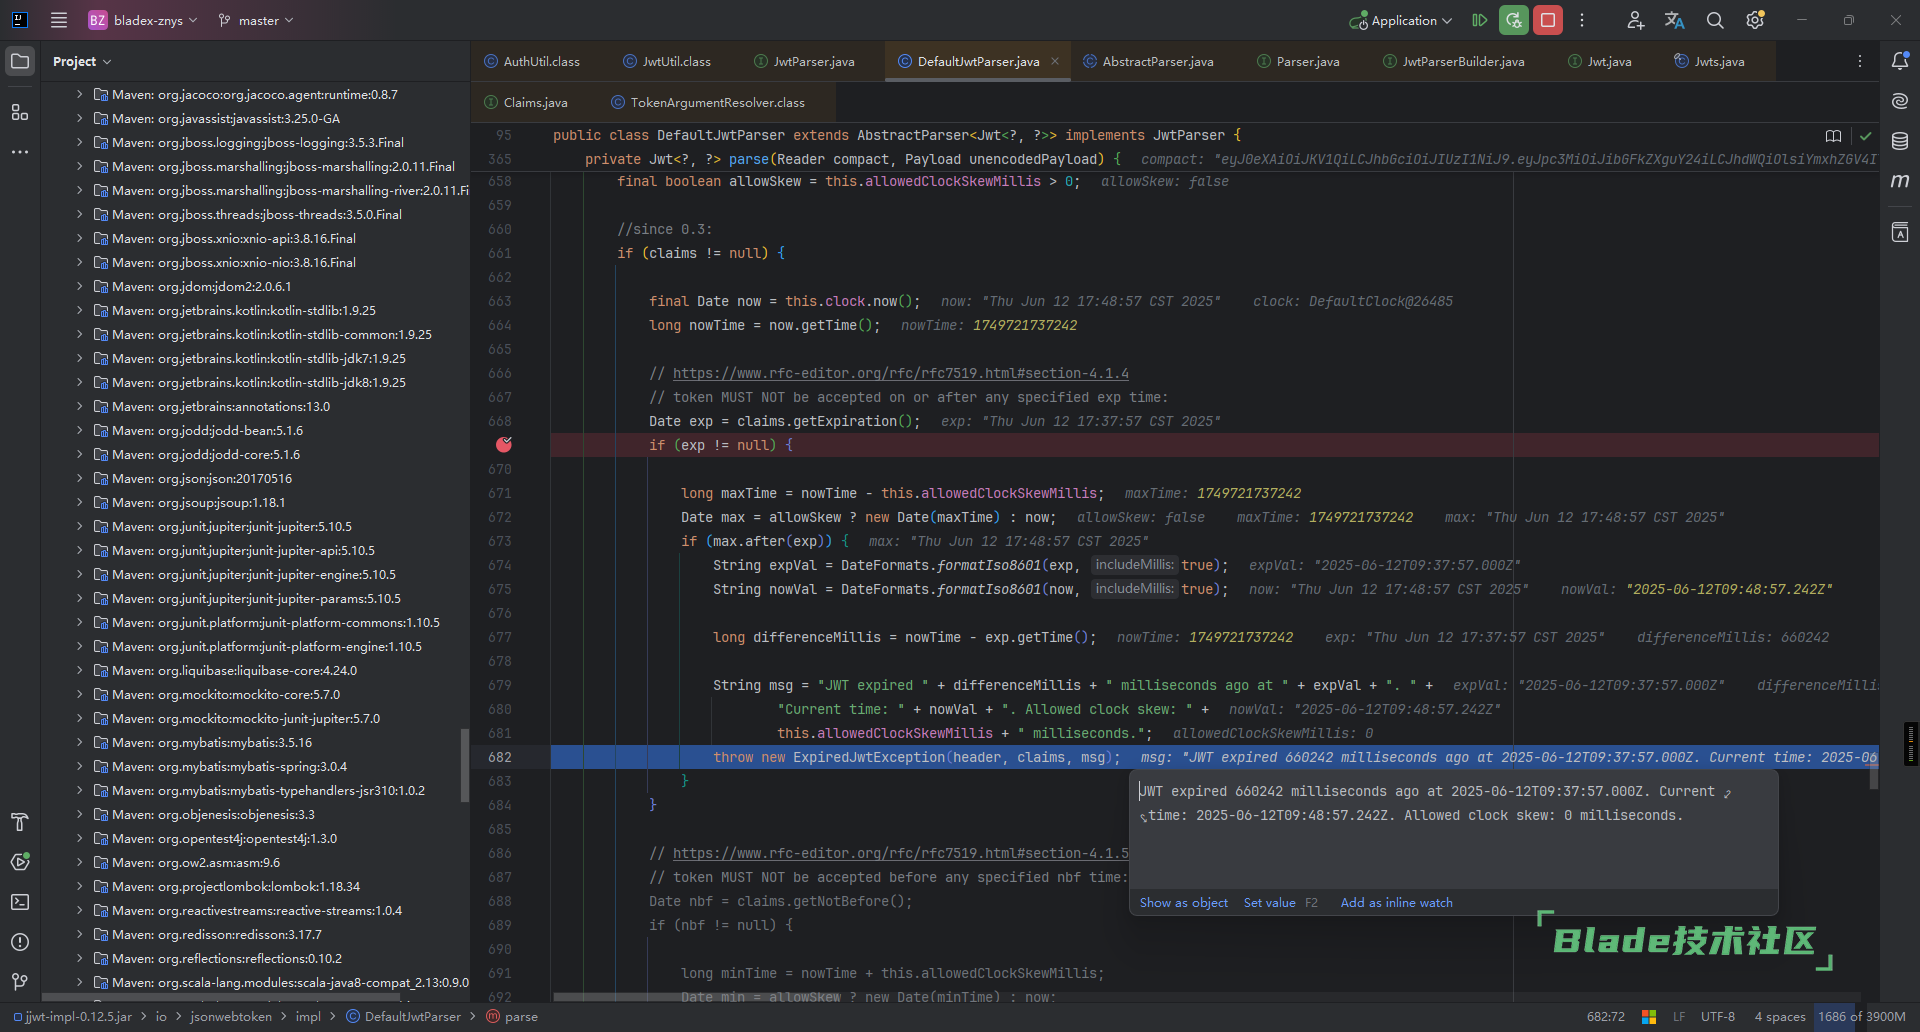Switch to the Jwts.java tab
The height and width of the screenshot is (1032, 1920).
click(x=1709, y=61)
